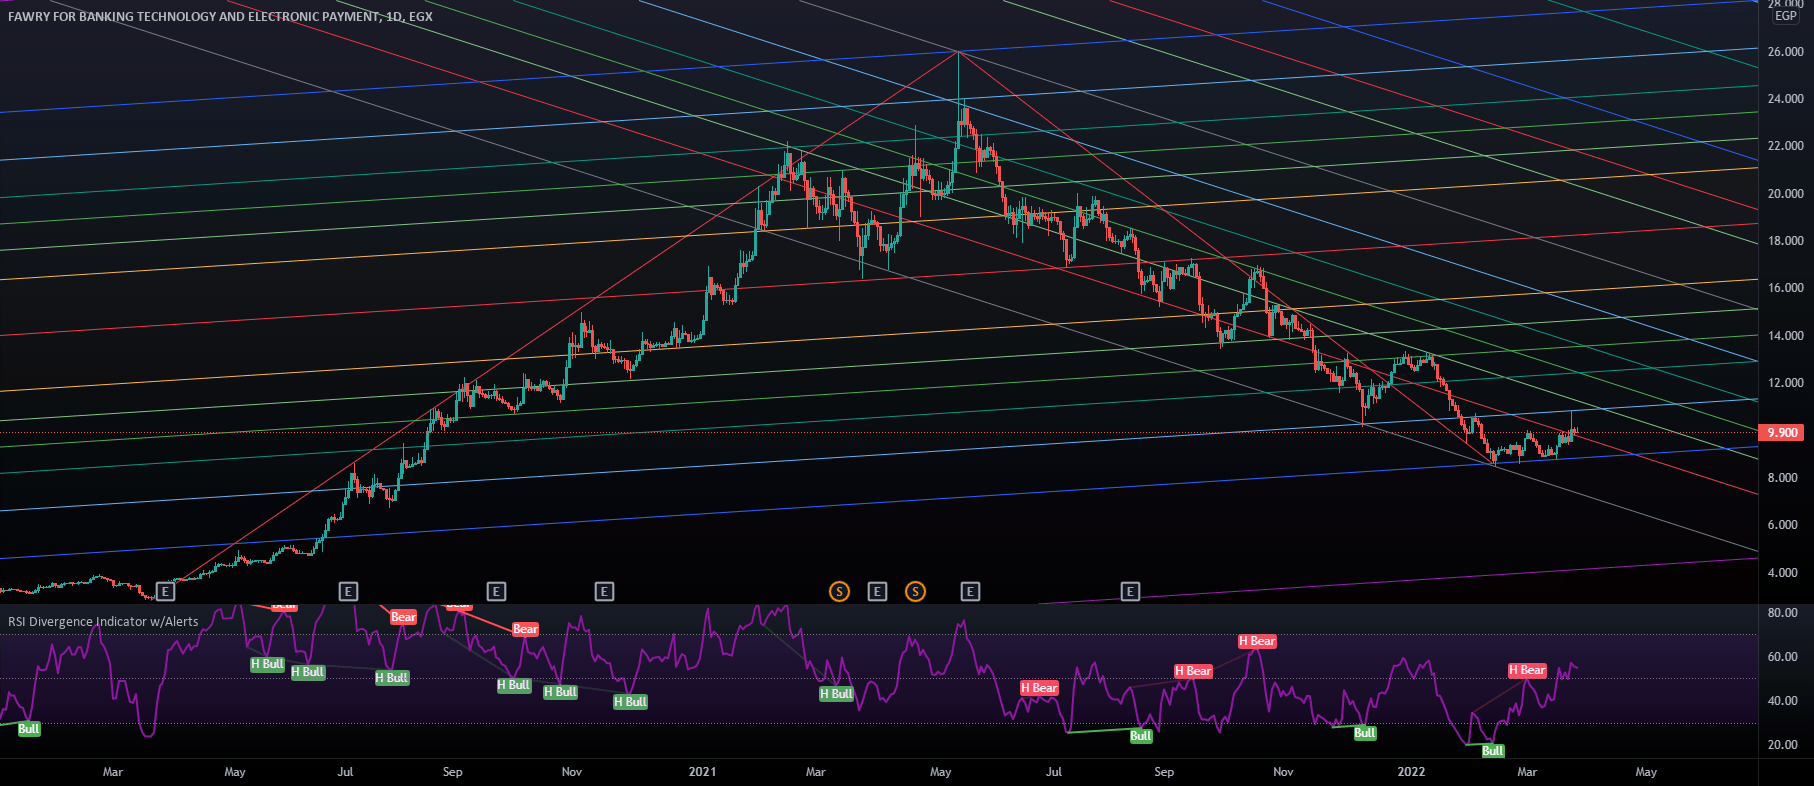1814x786 pixels.
Task: Click the 60.00 RSI scale label
Action: click(1783, 657)
